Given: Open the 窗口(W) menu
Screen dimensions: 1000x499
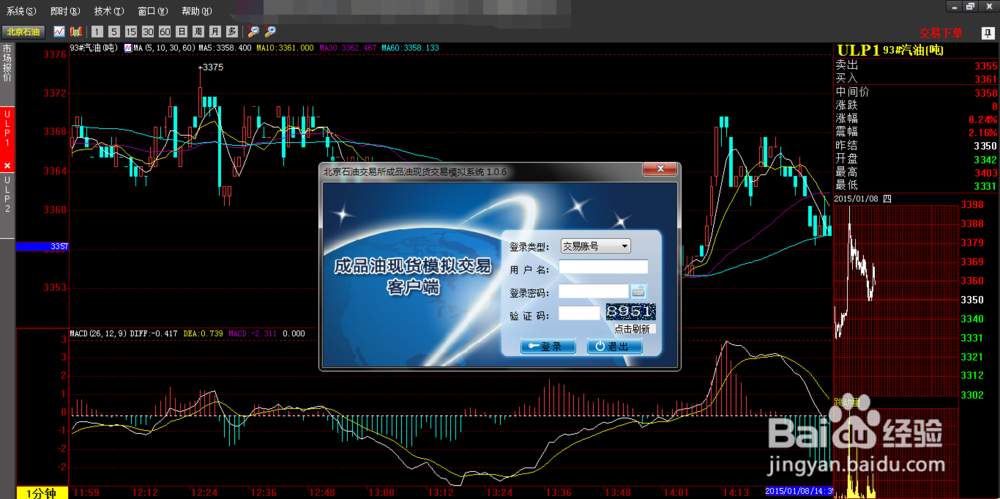Looking at the screenshot, I should click(x=153, y=11).
